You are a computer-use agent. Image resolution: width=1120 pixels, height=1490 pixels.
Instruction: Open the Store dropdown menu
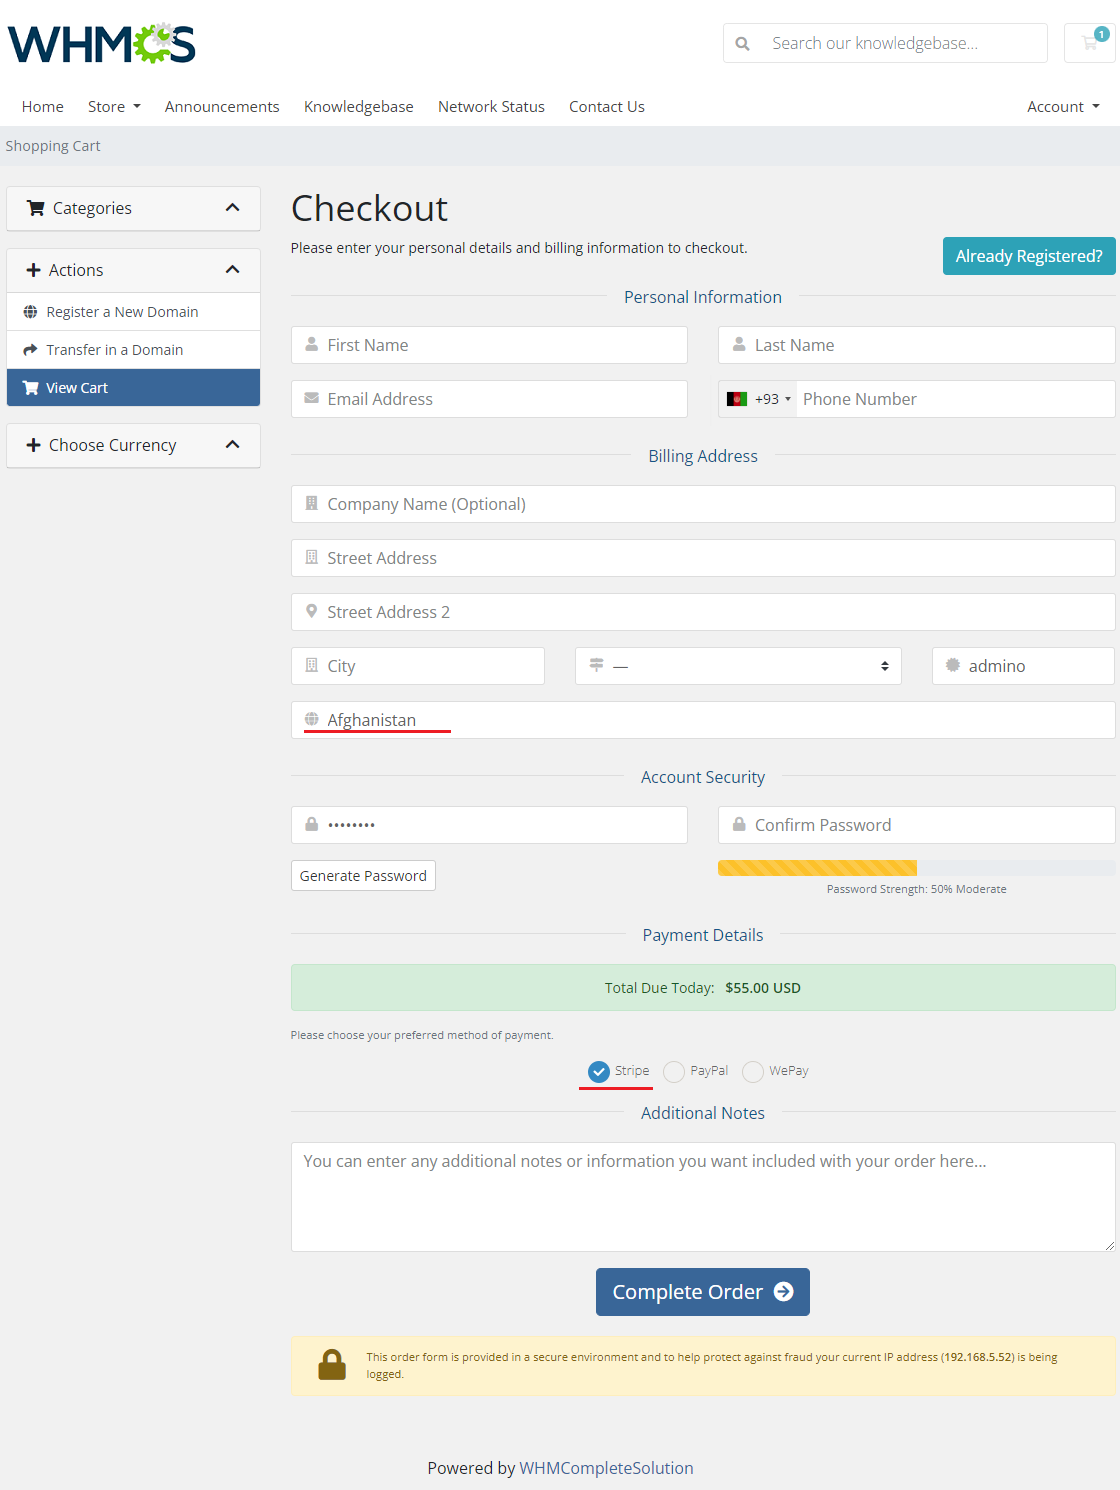[x=114, y=107]
